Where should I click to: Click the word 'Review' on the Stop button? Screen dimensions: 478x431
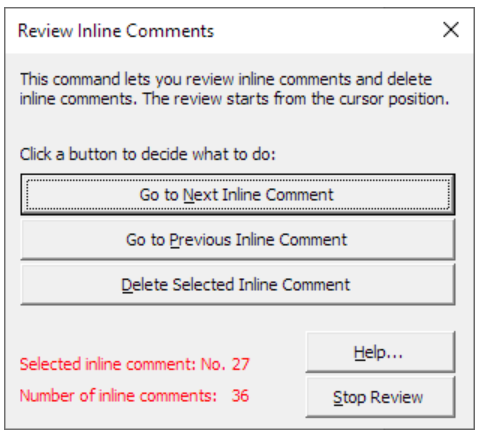(x=397, y=397)
